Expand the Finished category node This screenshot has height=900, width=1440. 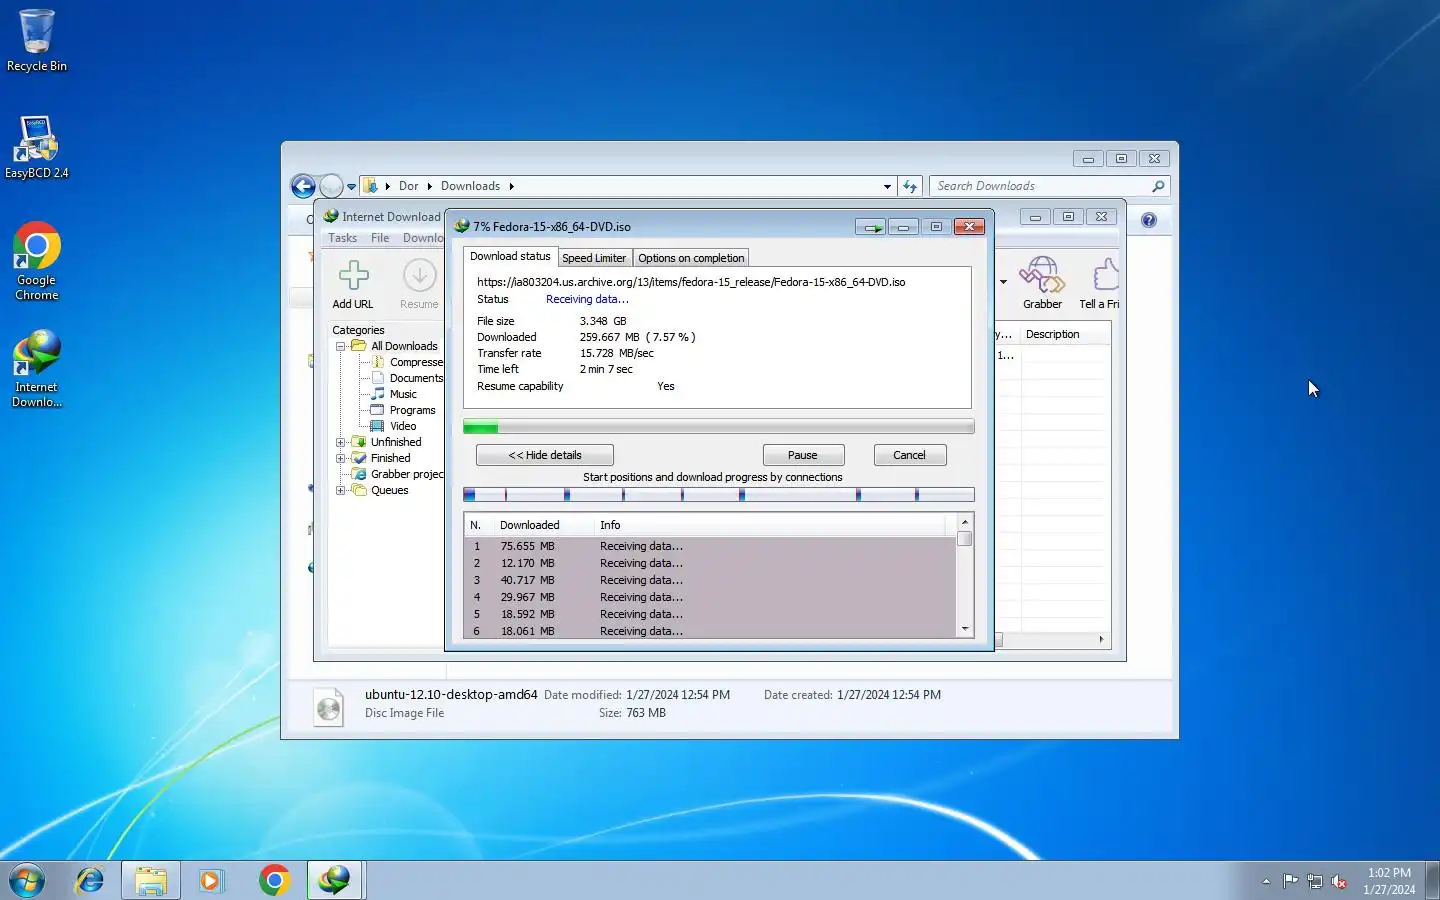pos(341,458)
